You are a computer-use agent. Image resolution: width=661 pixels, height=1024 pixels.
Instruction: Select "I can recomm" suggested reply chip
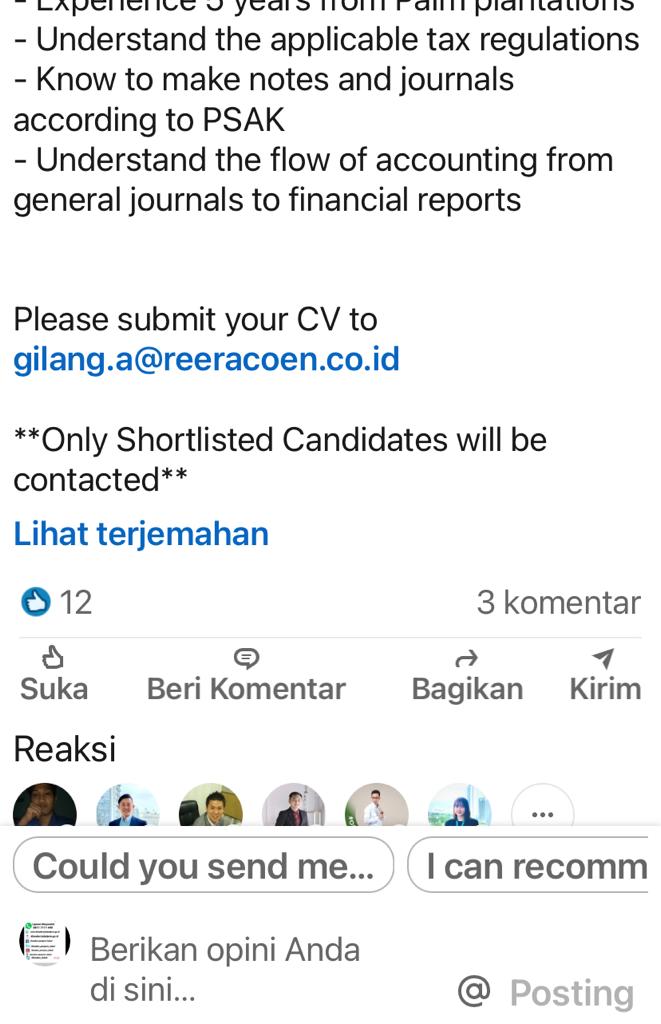(x=536, y=866)
